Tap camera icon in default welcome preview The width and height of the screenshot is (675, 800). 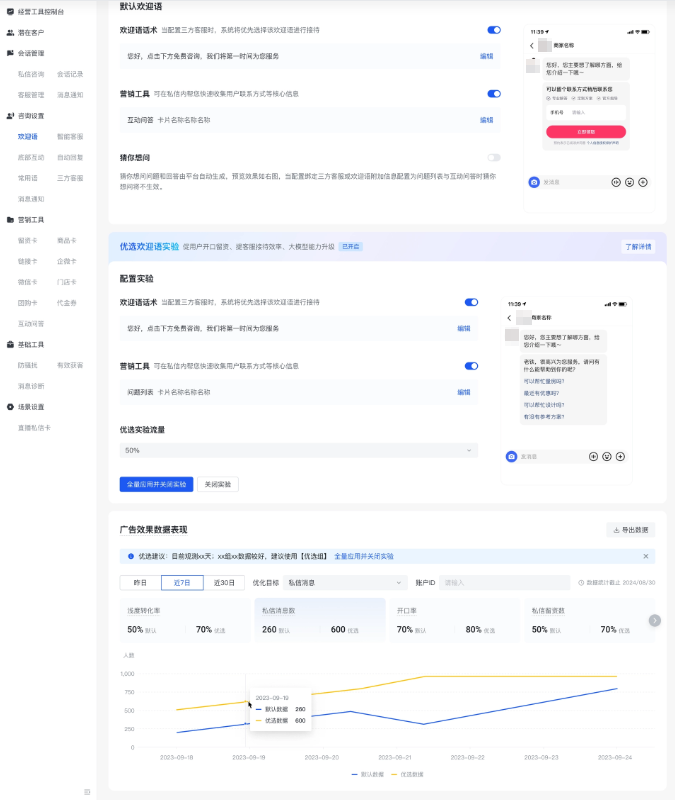534,182
